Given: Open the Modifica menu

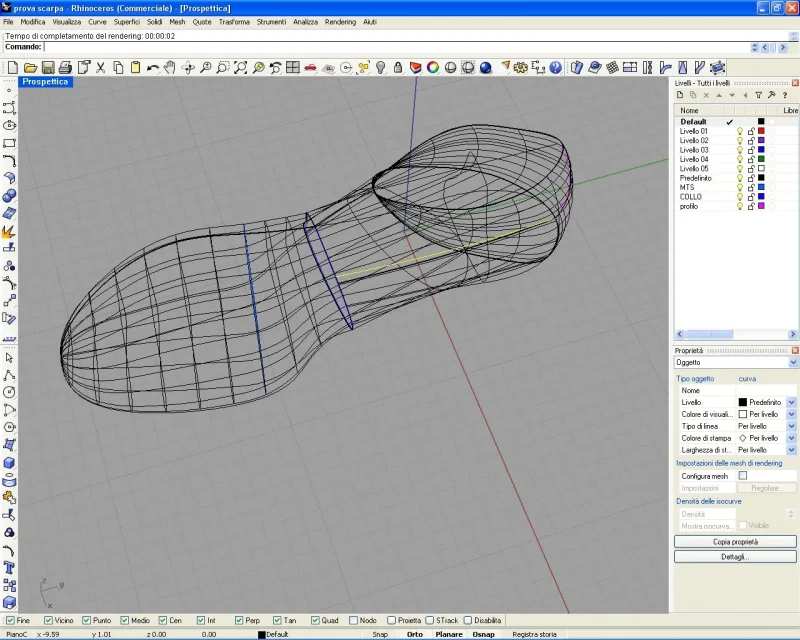Looking at the screenshot, I should (33, 22).
